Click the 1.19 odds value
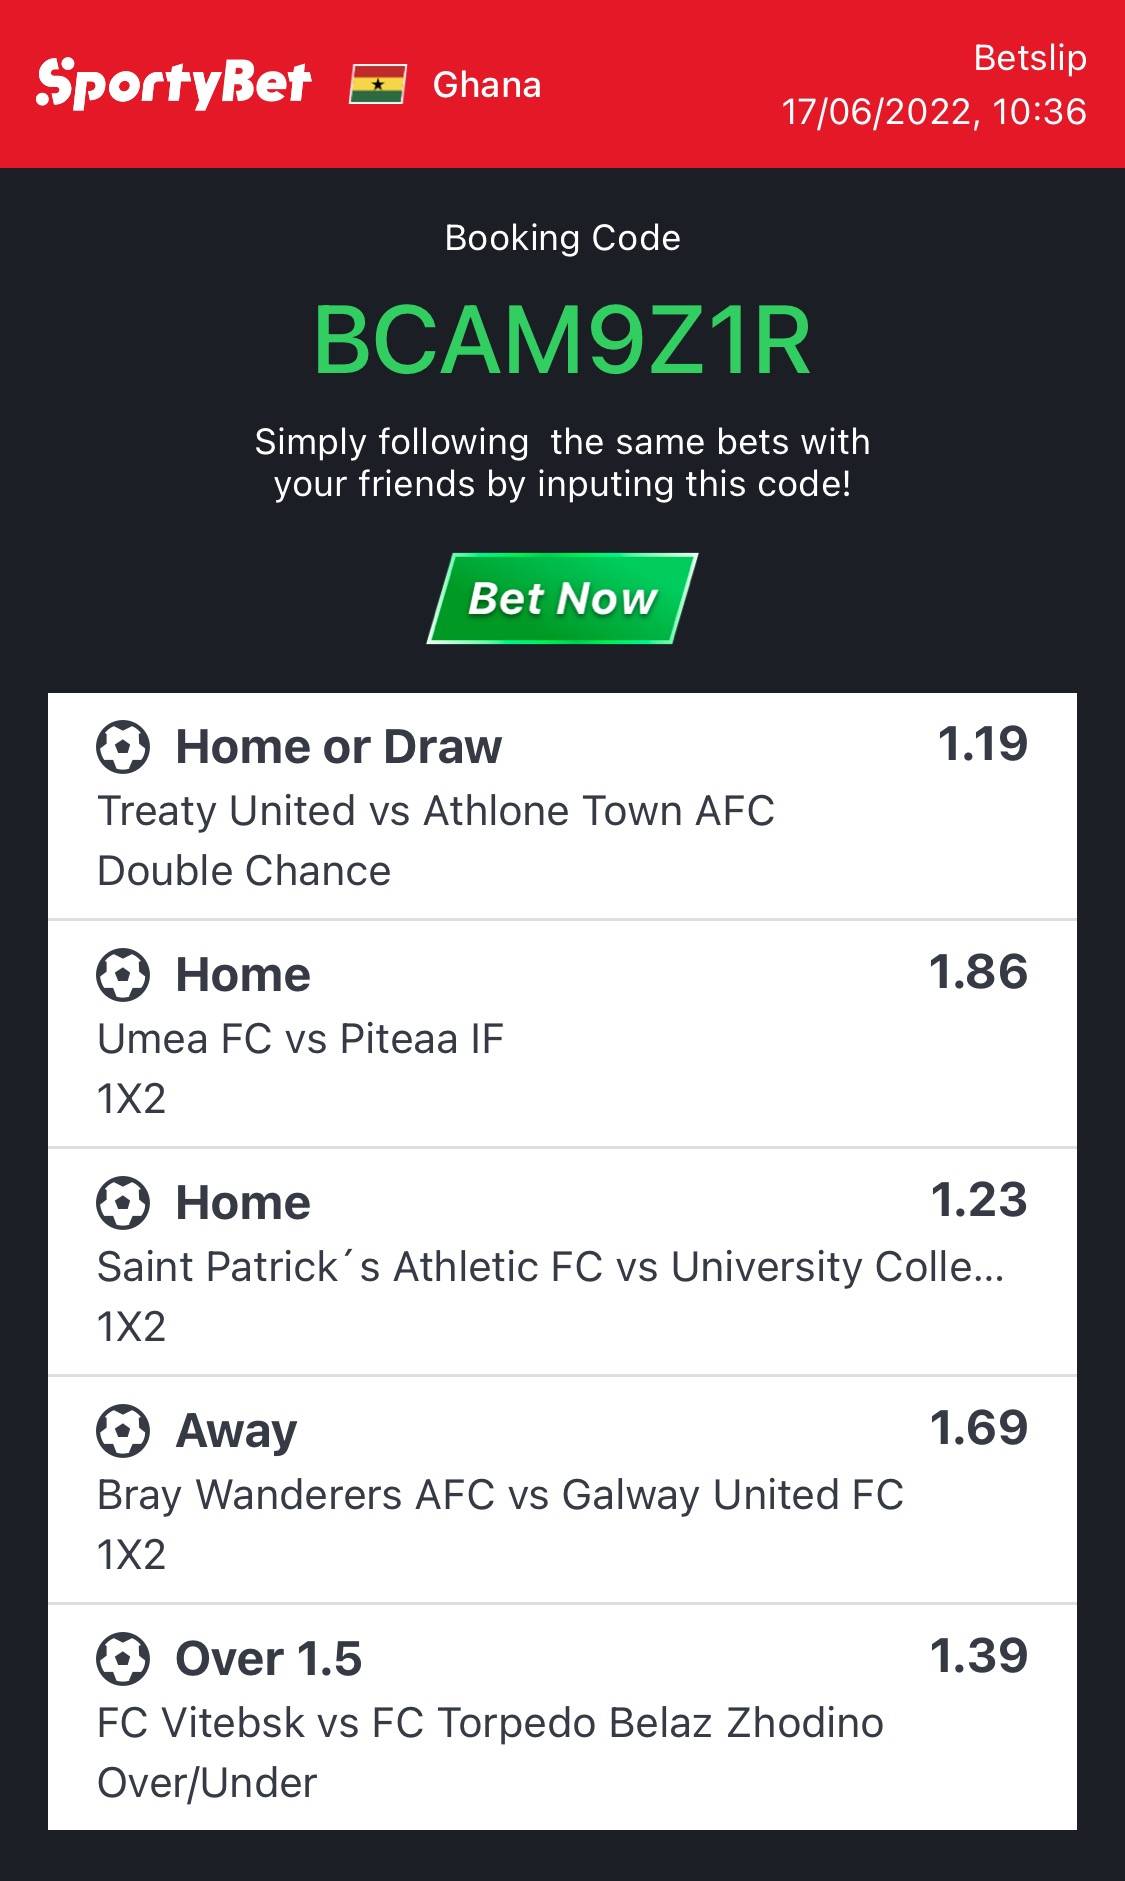 pyautogui.click(x=982, y=744)
